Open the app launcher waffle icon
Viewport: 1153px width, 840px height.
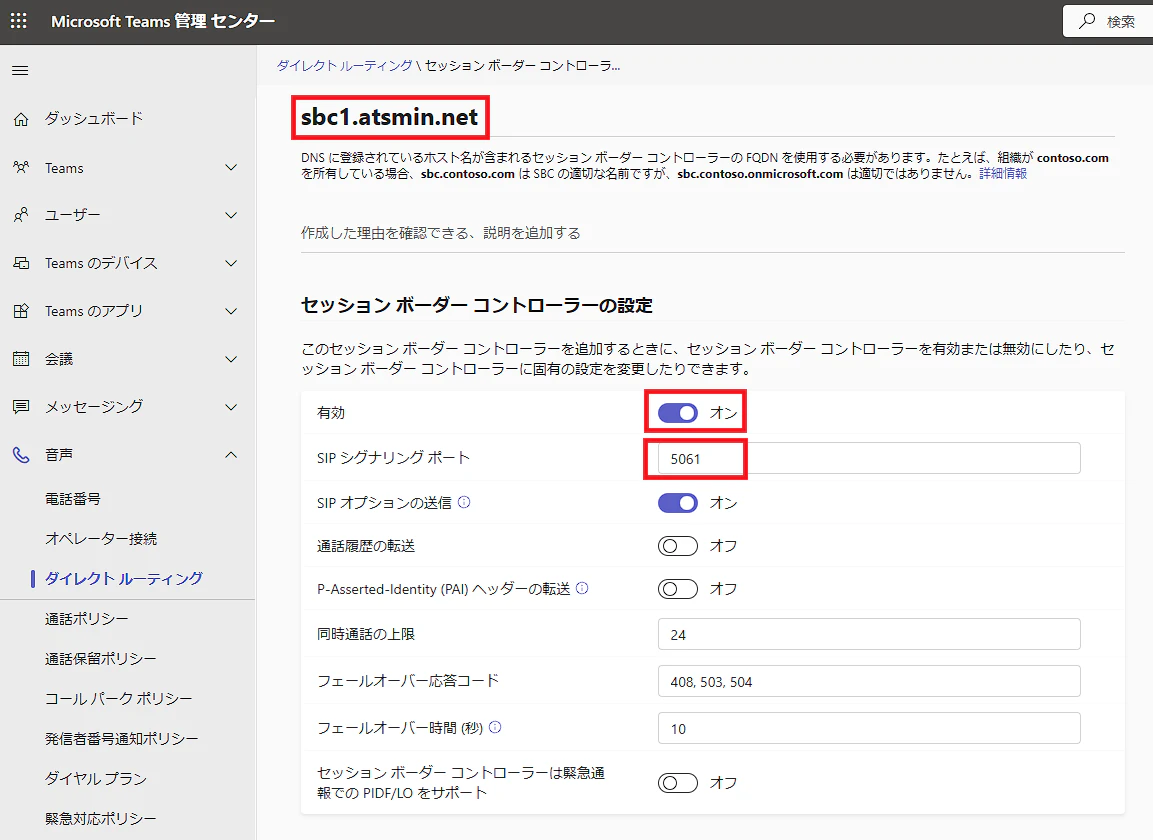click(x=19, y=21)
